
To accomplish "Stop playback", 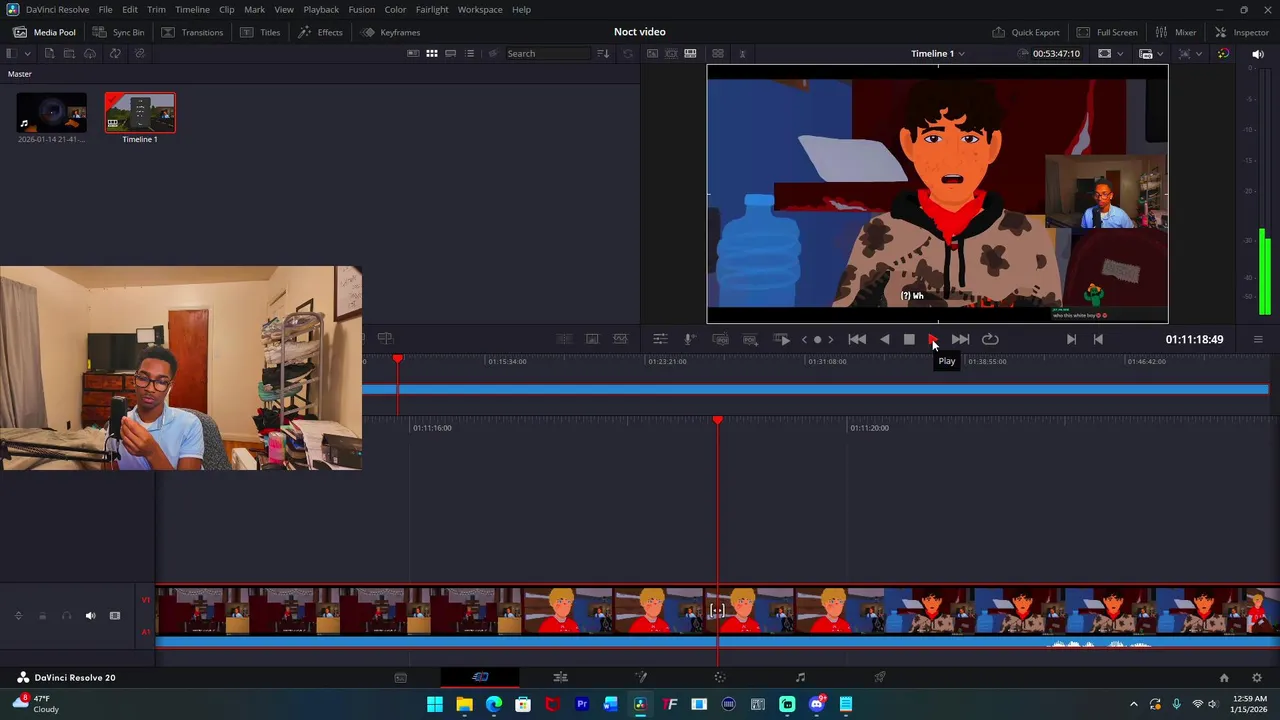I will [x=909, y=339].
